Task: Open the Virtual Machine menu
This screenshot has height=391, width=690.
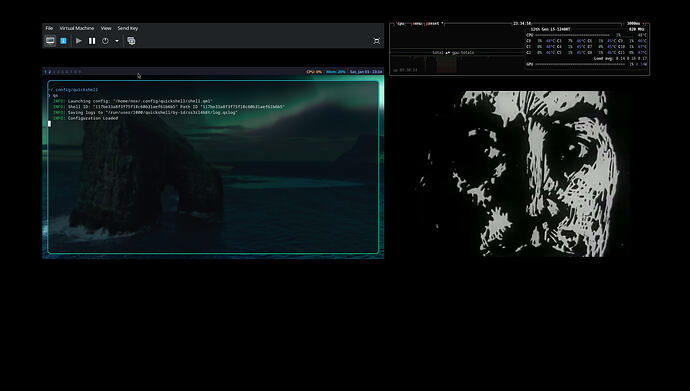Action: click(77, 28)
